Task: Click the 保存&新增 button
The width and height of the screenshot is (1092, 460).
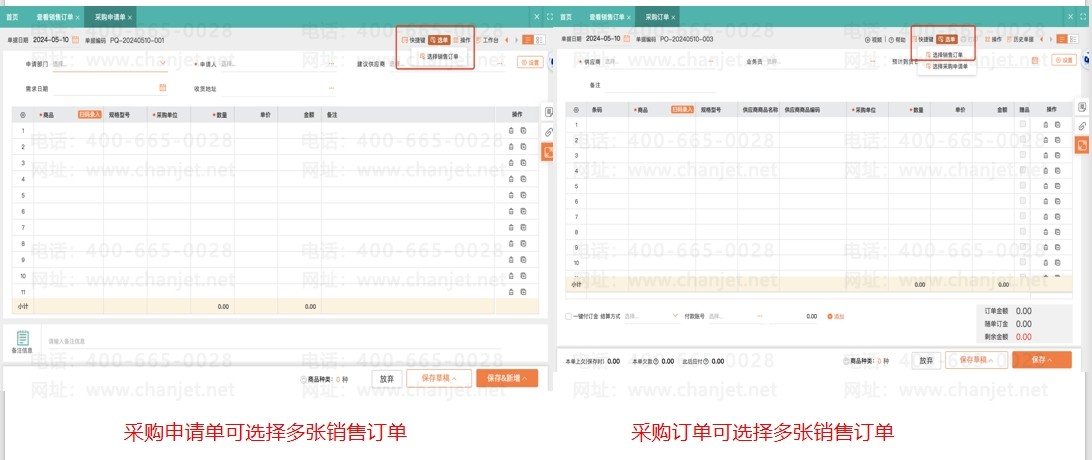Action: [x=508, y=379]
